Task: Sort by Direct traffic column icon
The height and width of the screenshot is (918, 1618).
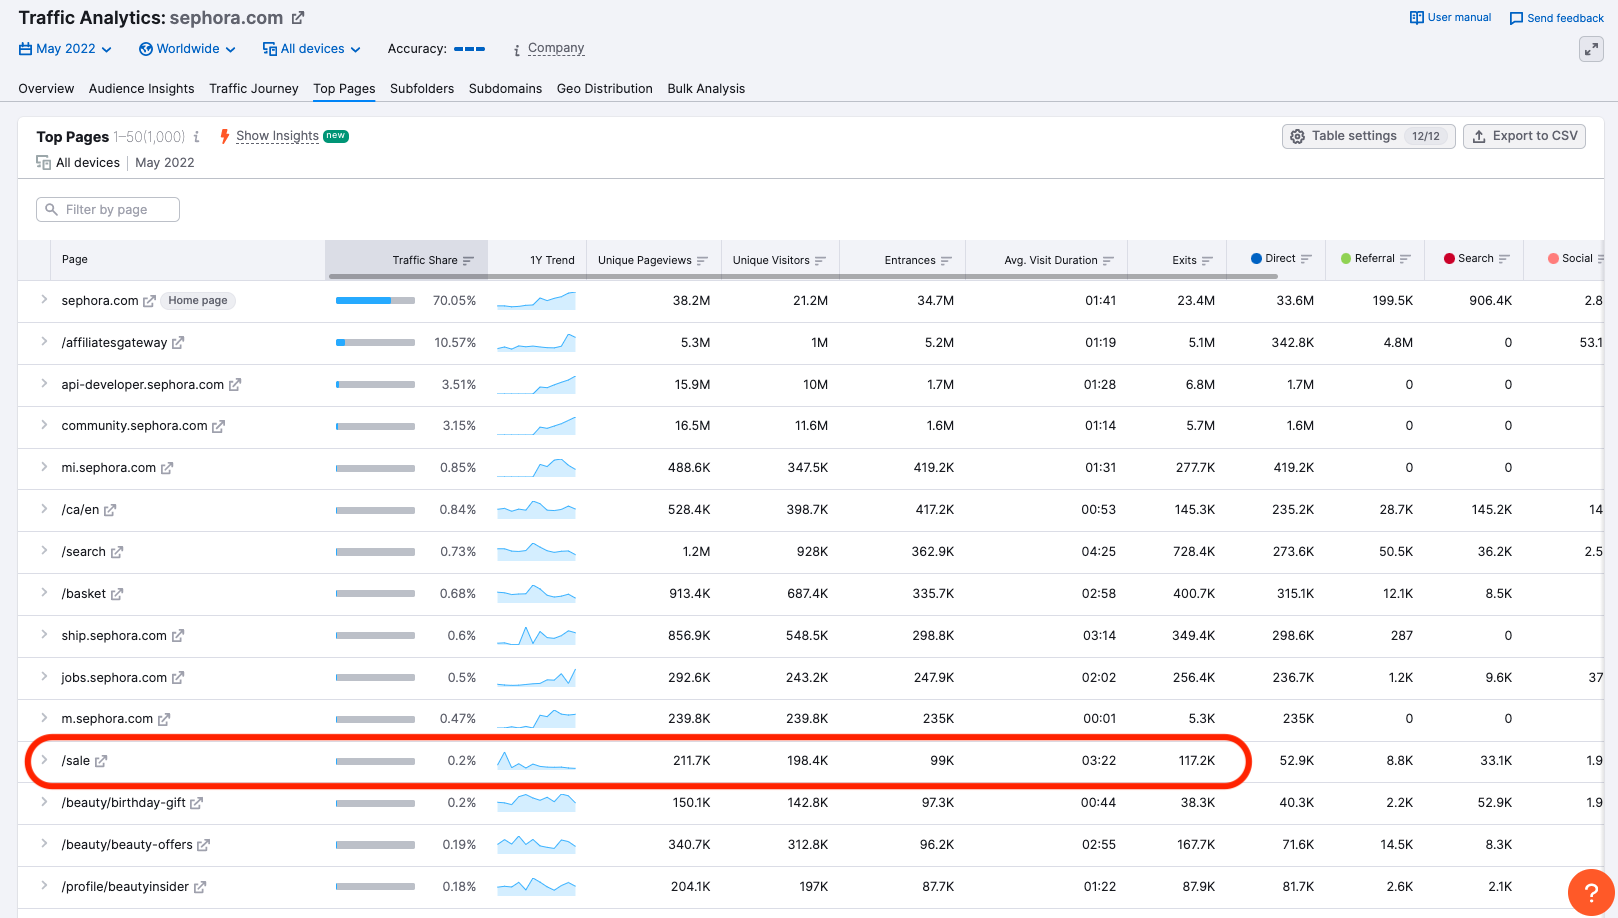Action: tap(1306, 259)
